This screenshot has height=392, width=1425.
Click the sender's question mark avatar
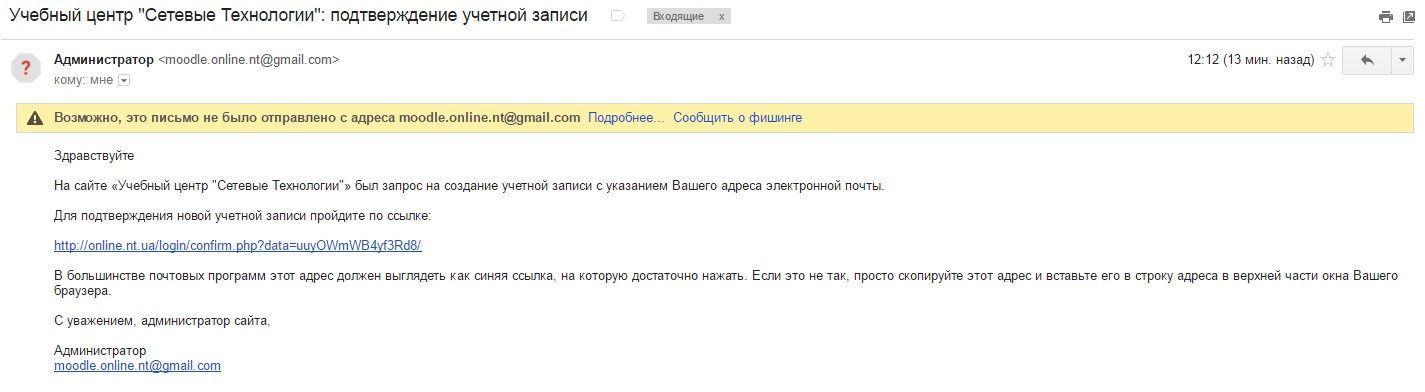click(x=25, y=68)
